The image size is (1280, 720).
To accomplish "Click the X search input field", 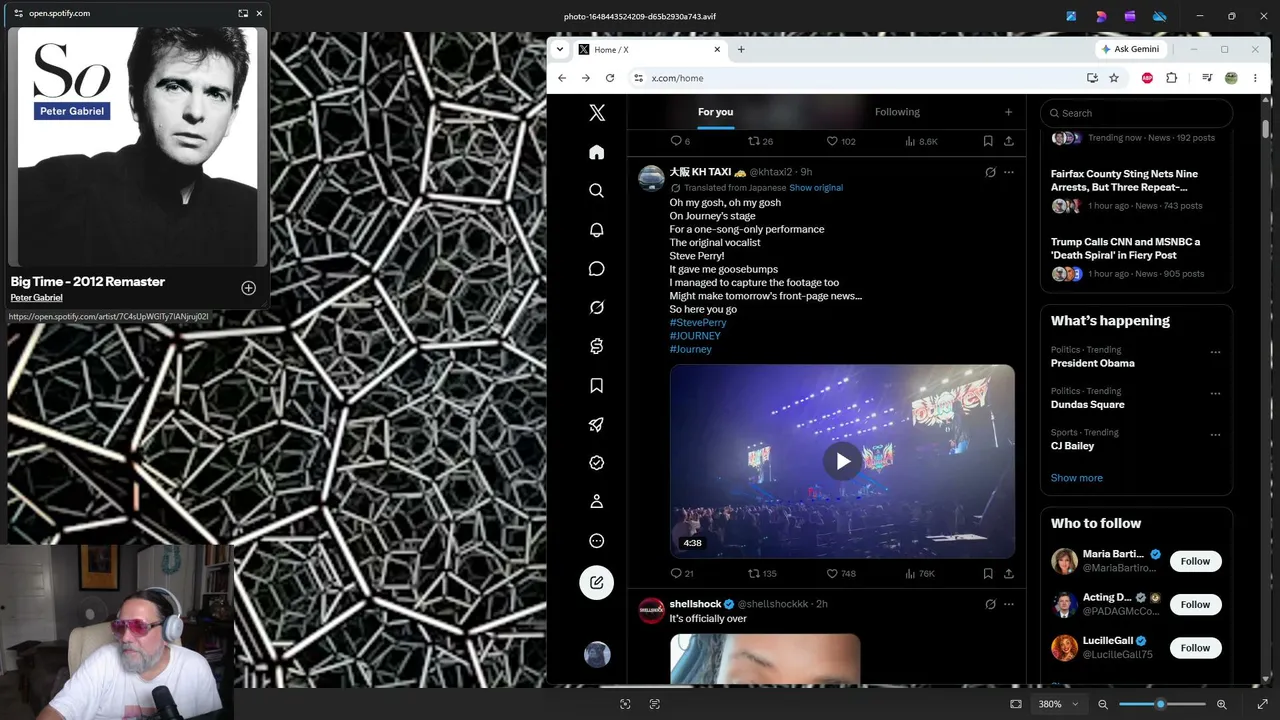I will [x=1137, y=113].
